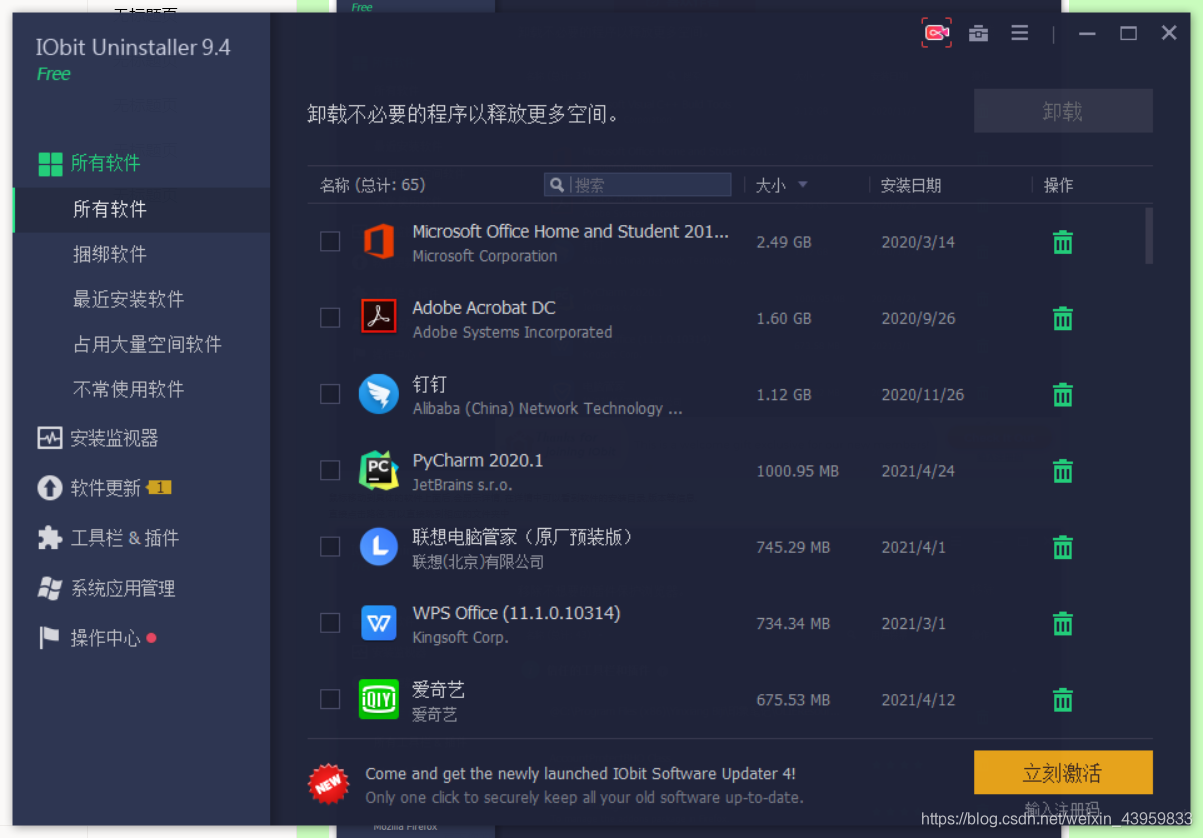Image resolution: width=1203 pixels, height=838 pixels.
Task: Click the 联想电脑管家 app icon
Action: pos(379,547)
